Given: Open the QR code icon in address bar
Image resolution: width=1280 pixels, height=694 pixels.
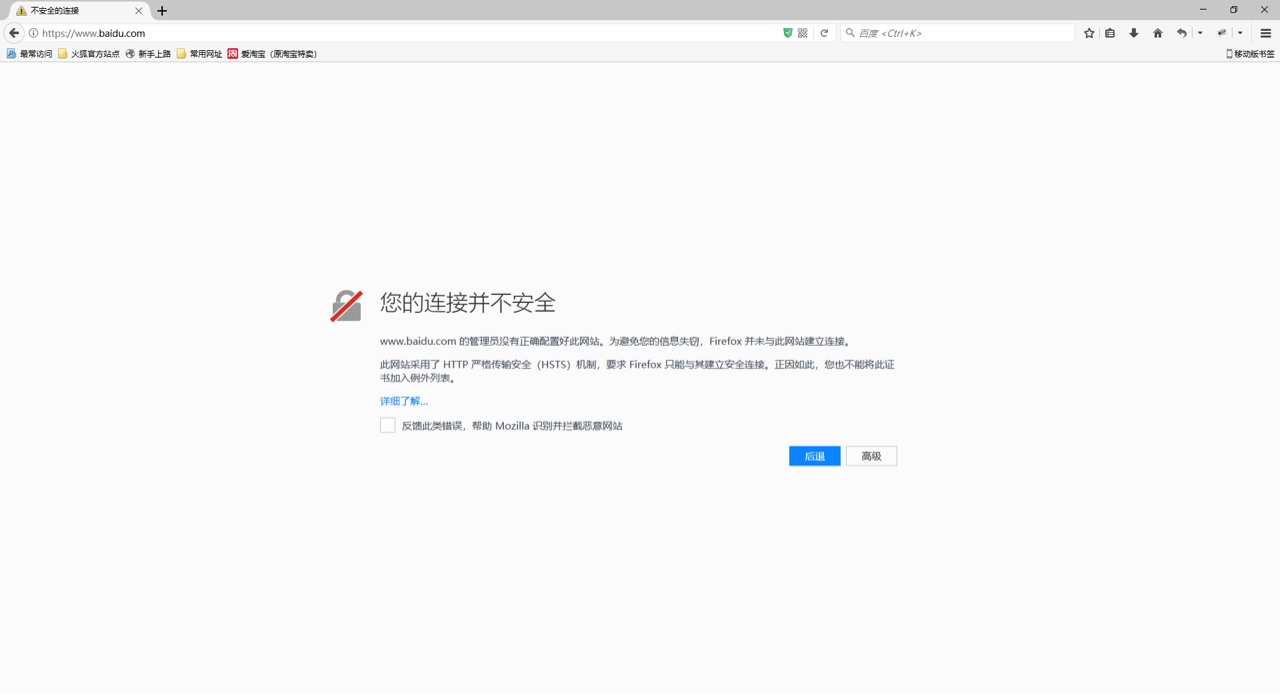Looking at the screenshot, I should [803, 33].
